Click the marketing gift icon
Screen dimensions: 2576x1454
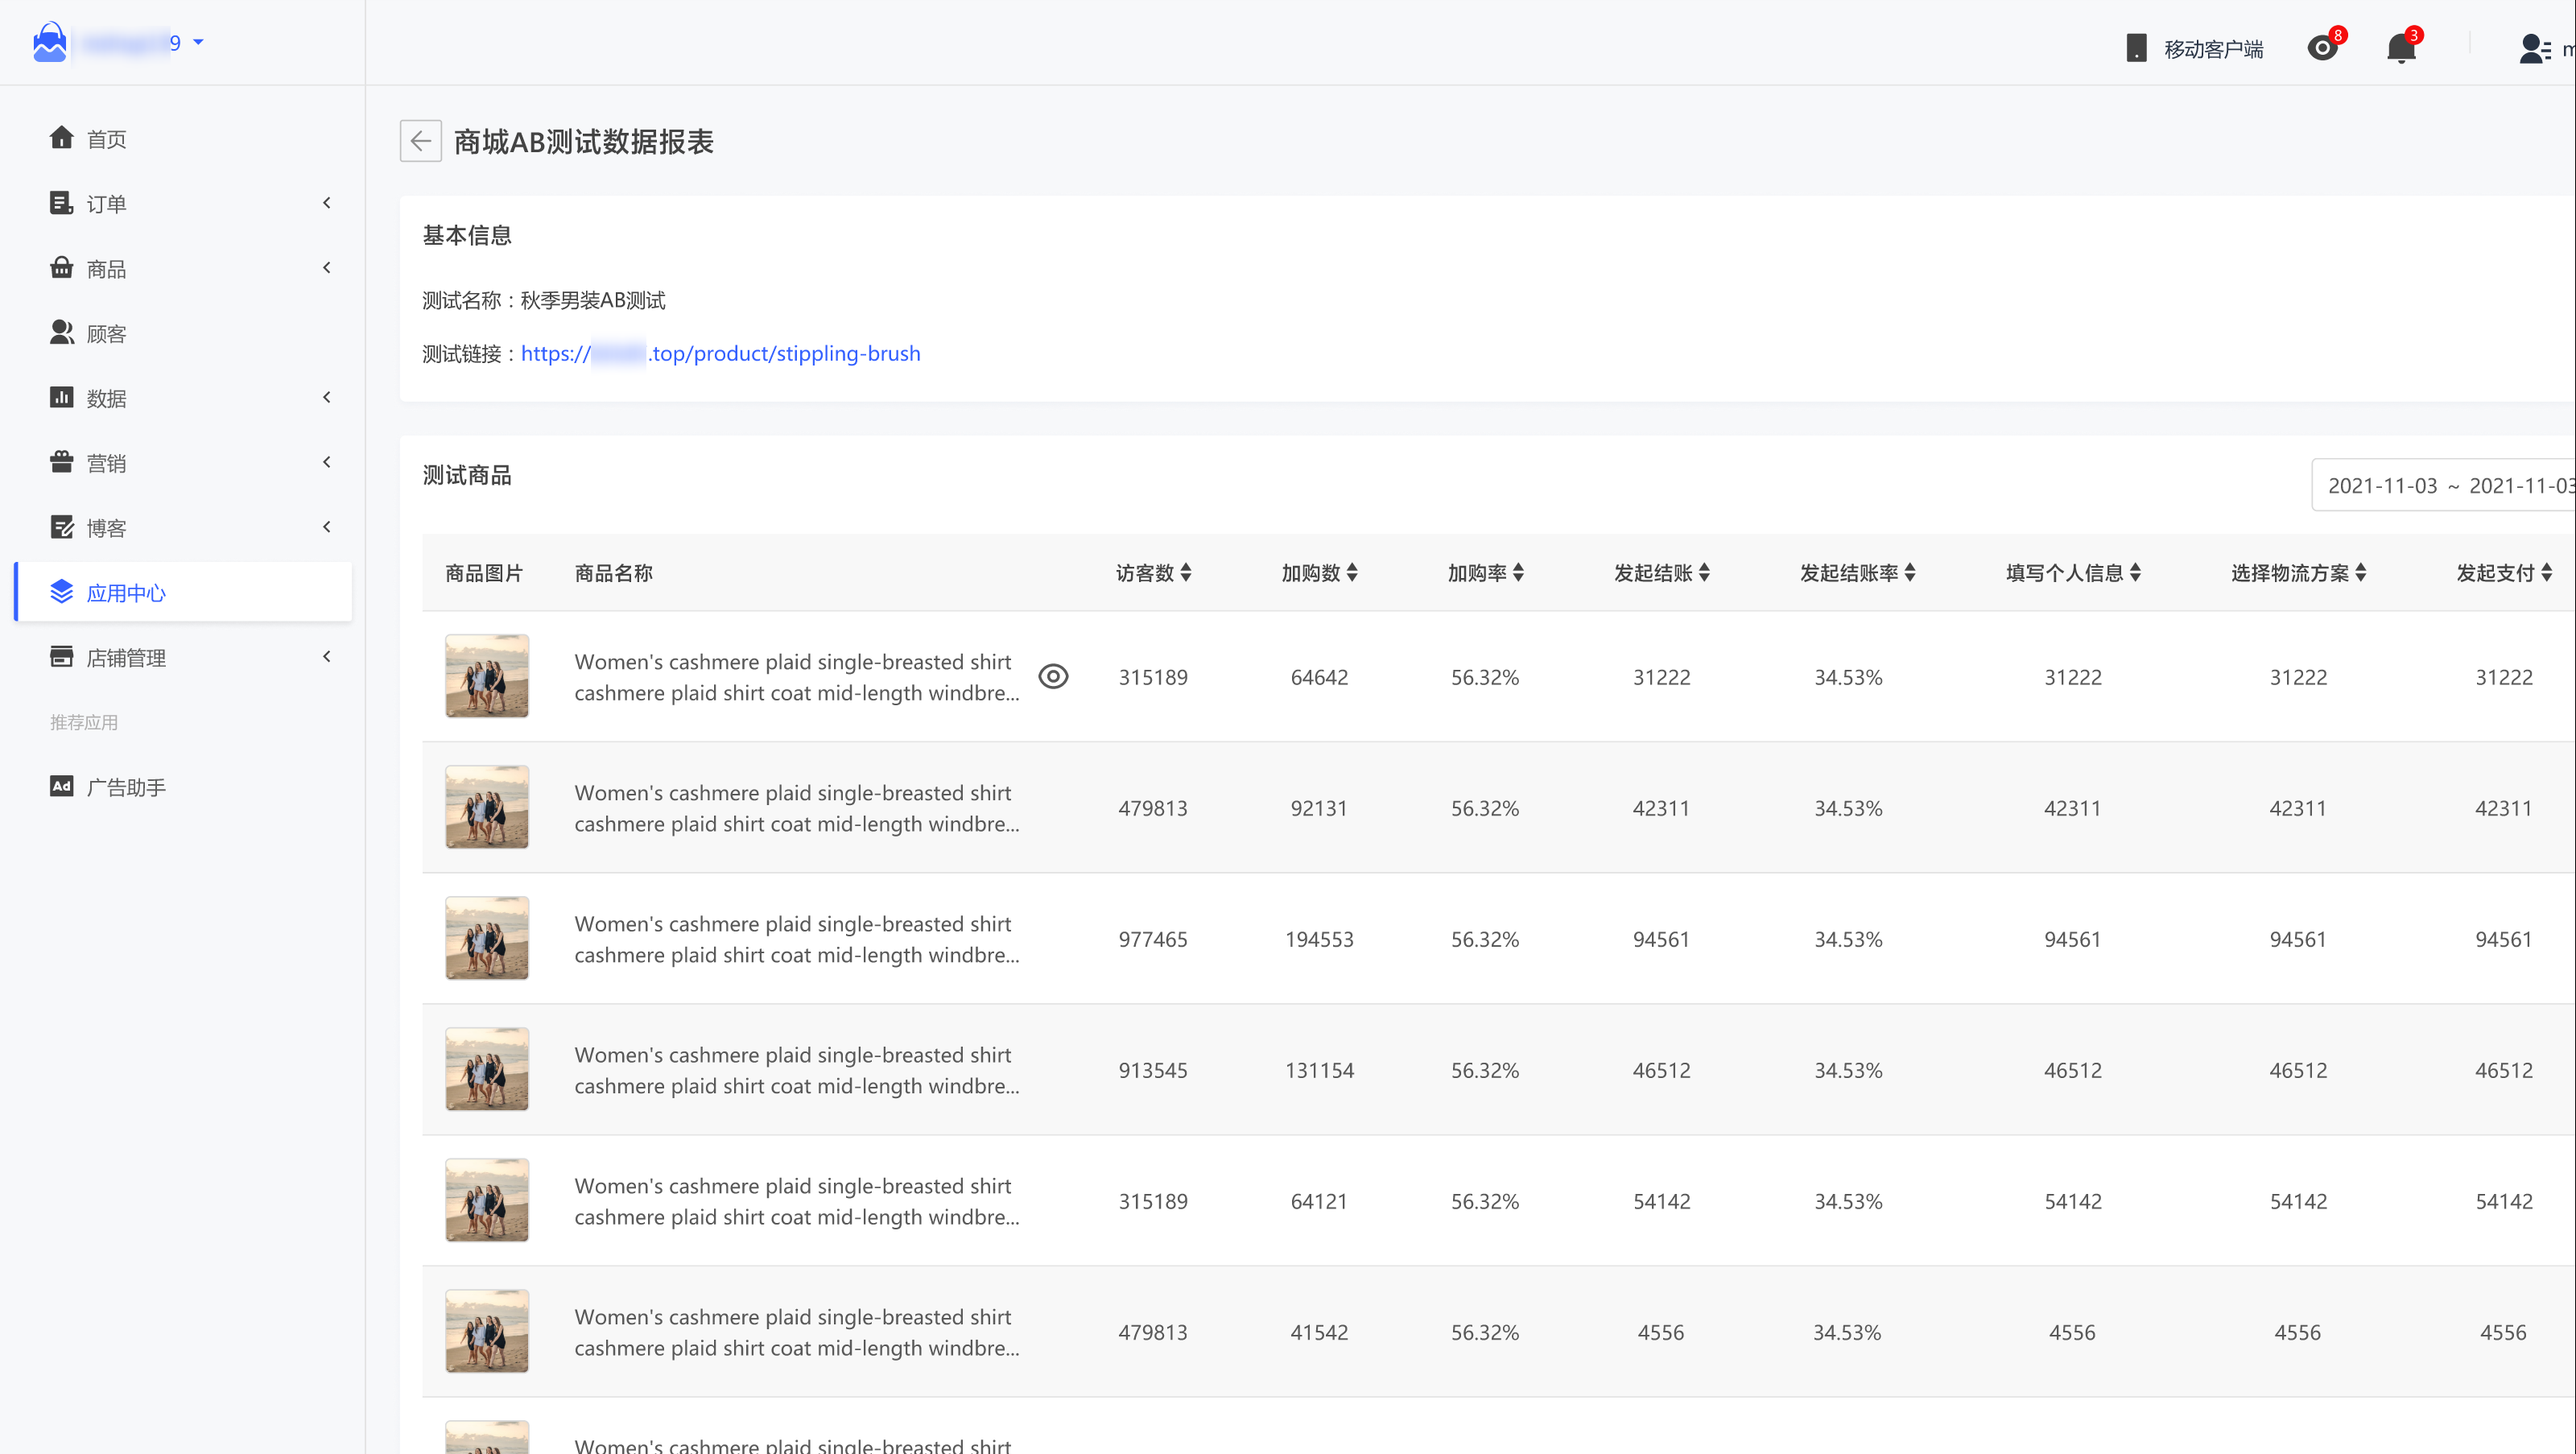coord(61,461)
